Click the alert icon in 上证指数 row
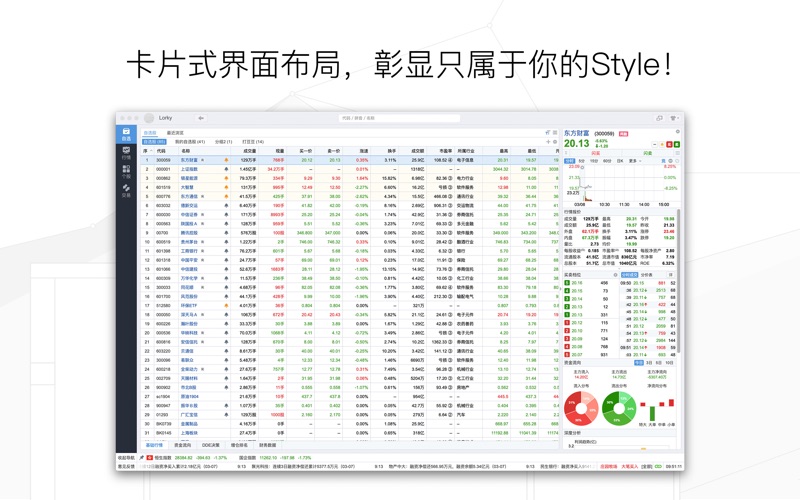This screenshot has width=800, height=500. [226, 169]
